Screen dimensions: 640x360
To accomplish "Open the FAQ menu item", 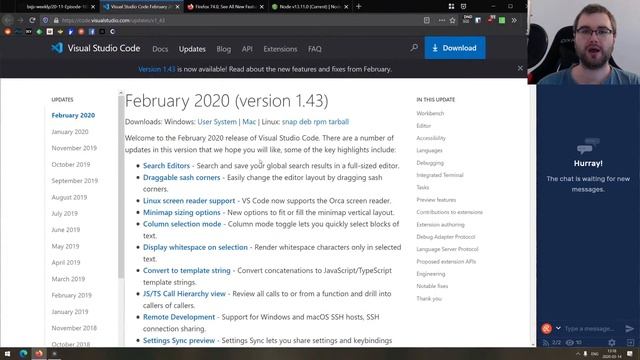I will point(314,49).
